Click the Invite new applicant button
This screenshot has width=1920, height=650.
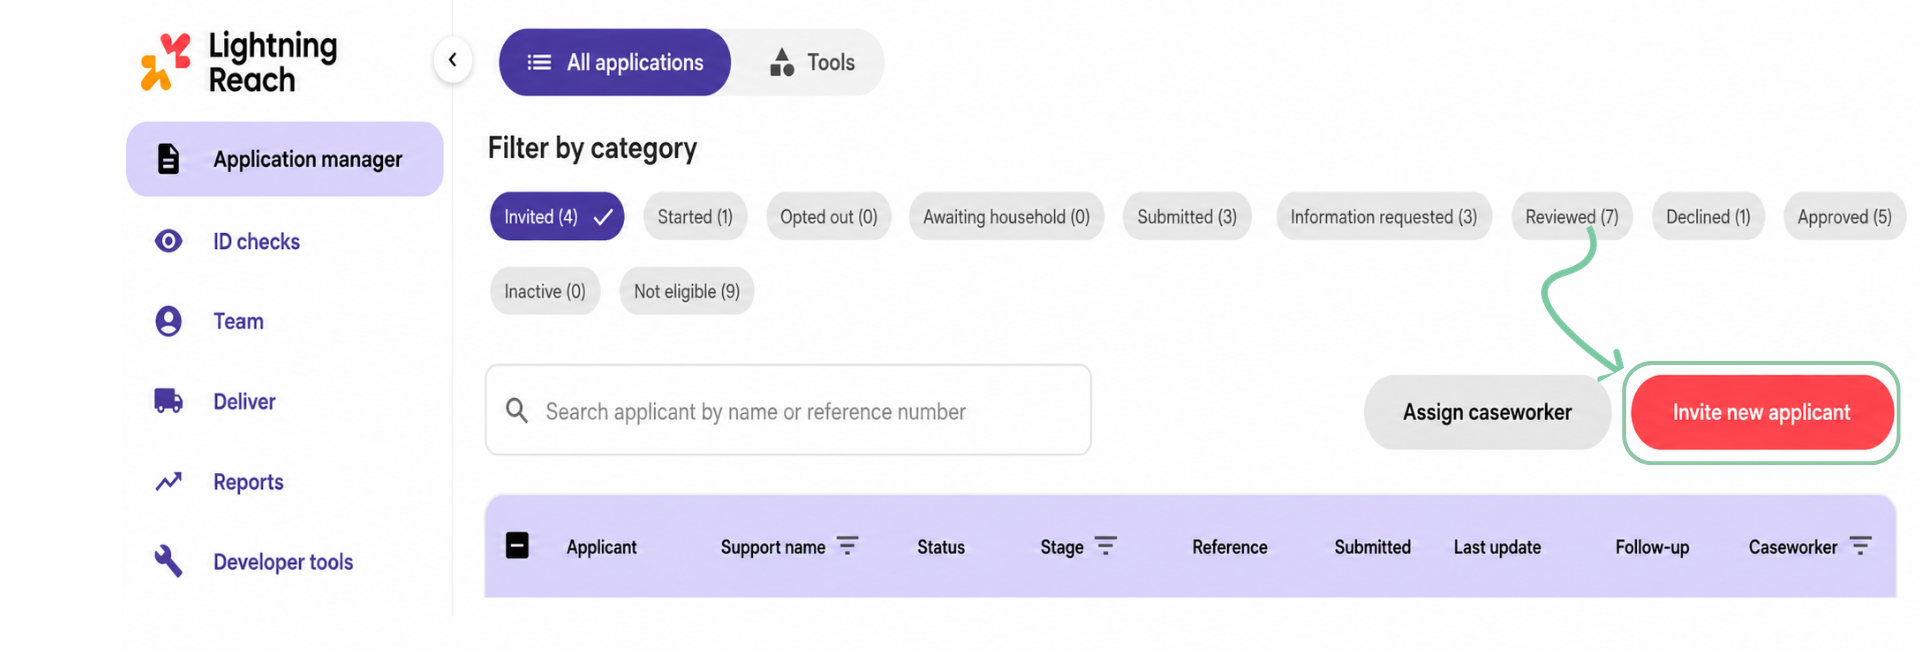pos(1762,412)
